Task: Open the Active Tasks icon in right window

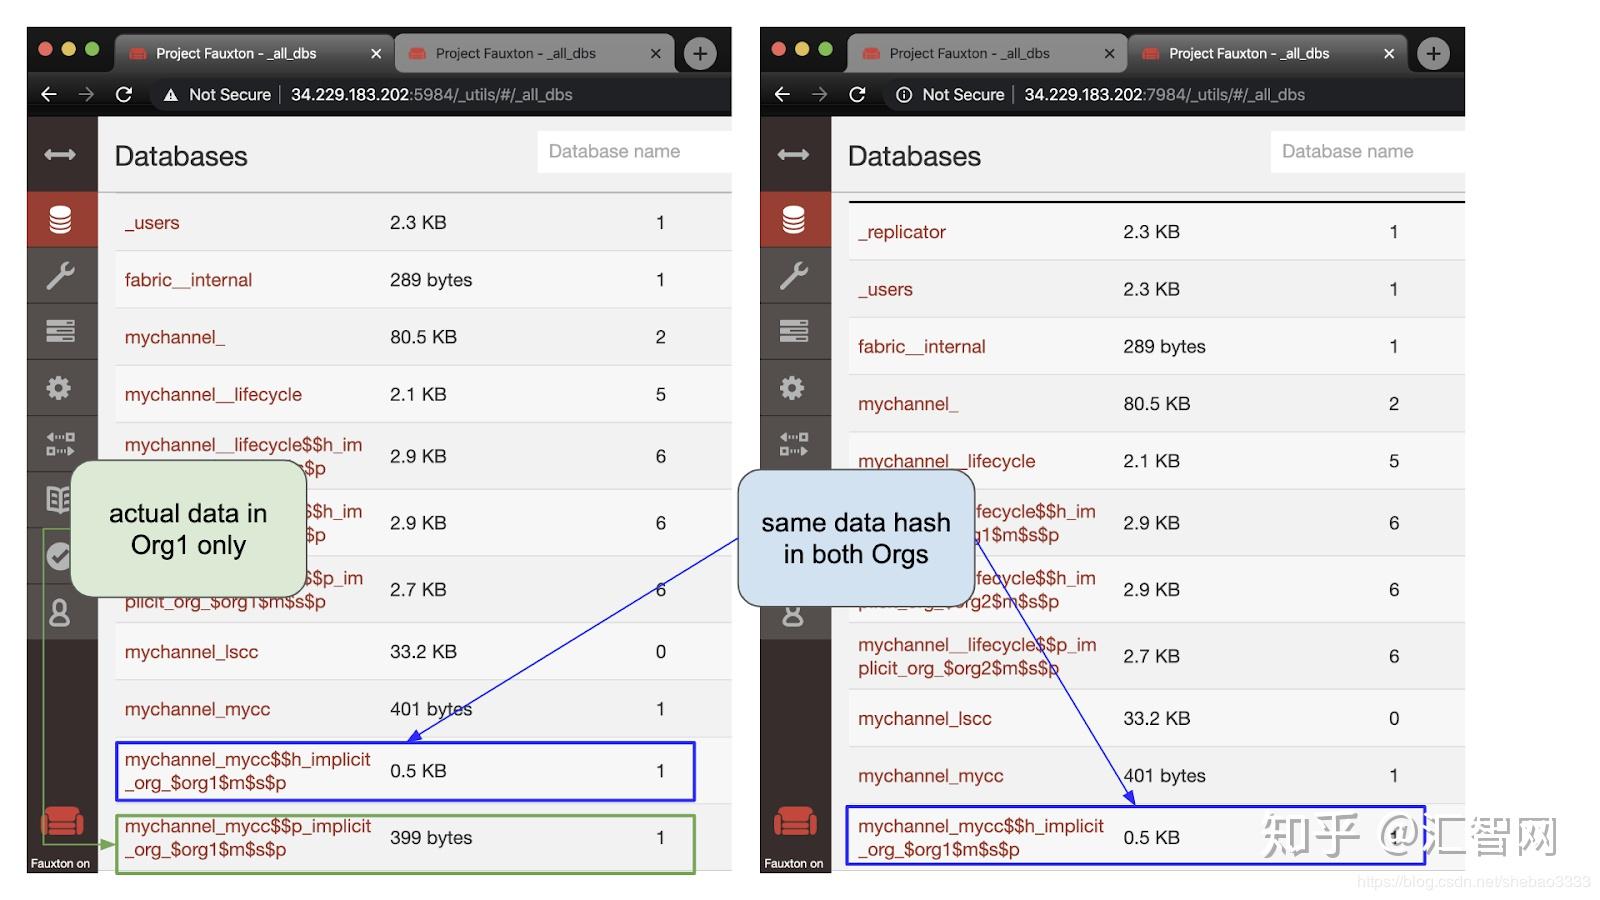Action: [x=794, y=331]
